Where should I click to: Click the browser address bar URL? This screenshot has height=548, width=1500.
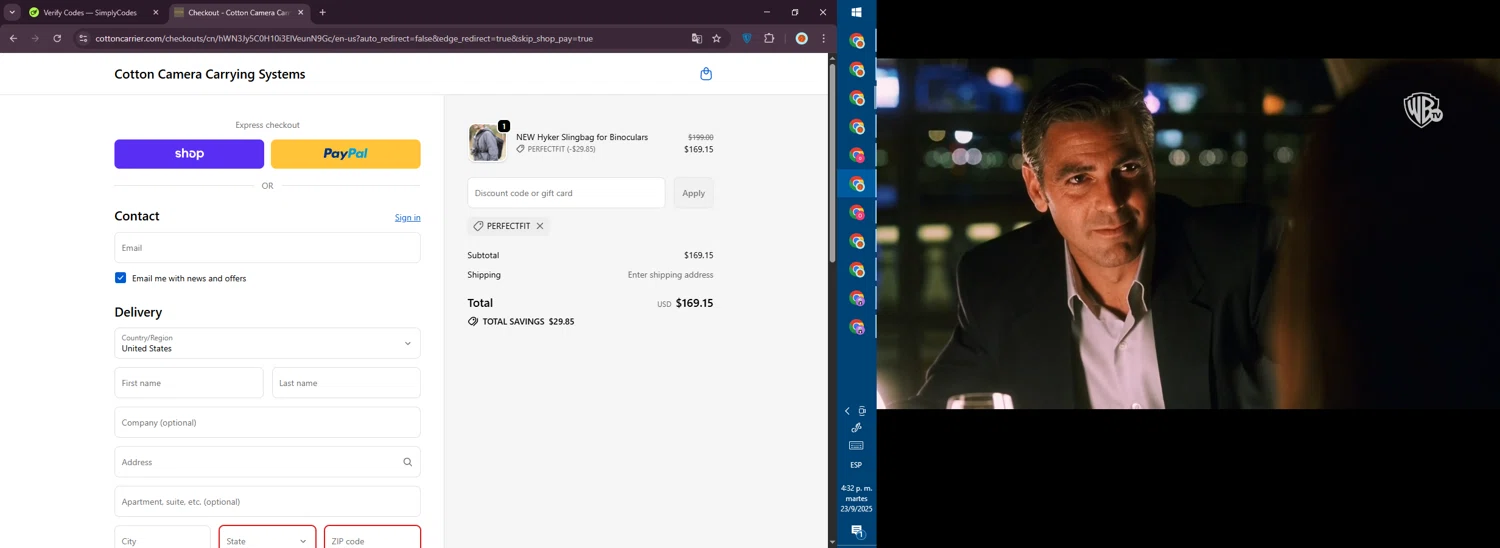344,39
